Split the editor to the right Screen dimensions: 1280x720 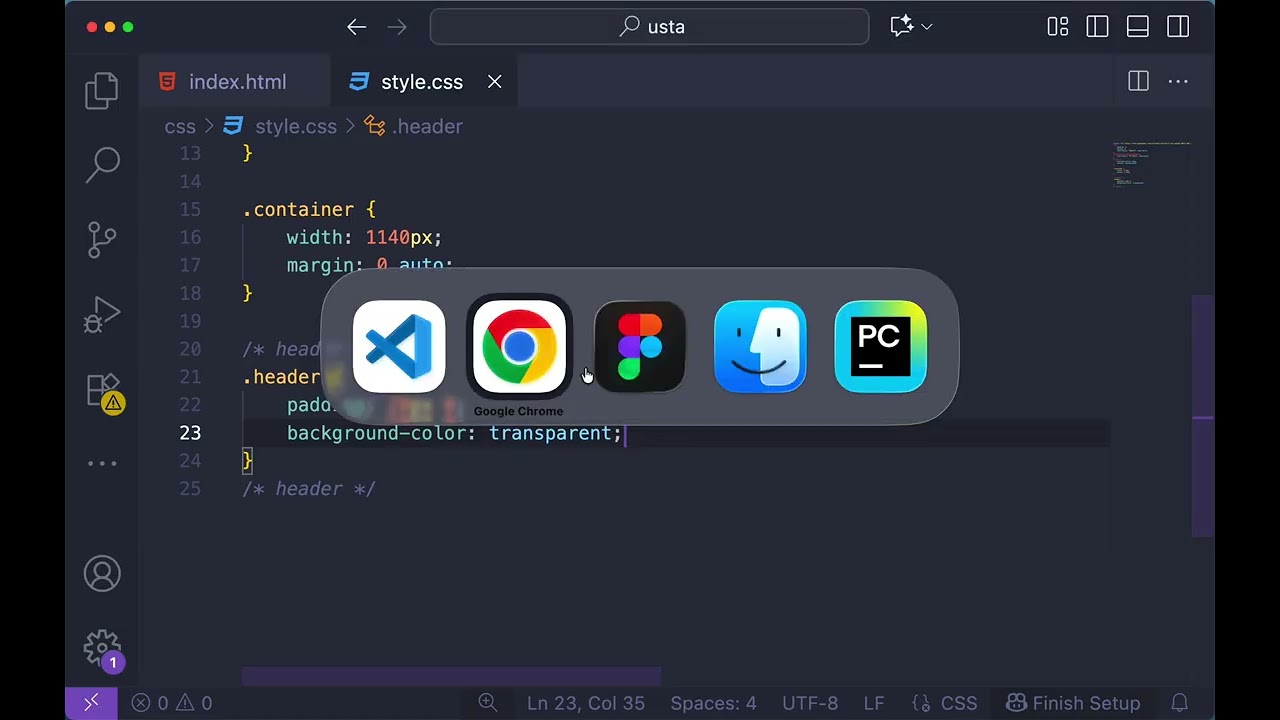pos(1138,81)
